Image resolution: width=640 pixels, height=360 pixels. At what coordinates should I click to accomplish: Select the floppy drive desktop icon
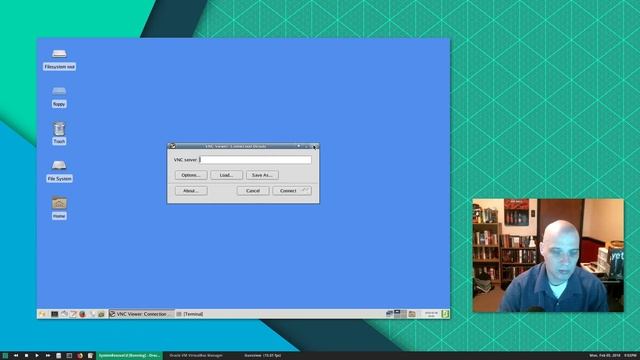click(59, 97)
